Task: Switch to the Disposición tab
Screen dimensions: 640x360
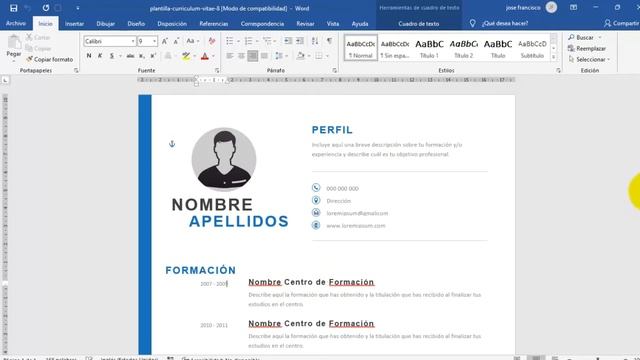Action: (x=172, y=24)
